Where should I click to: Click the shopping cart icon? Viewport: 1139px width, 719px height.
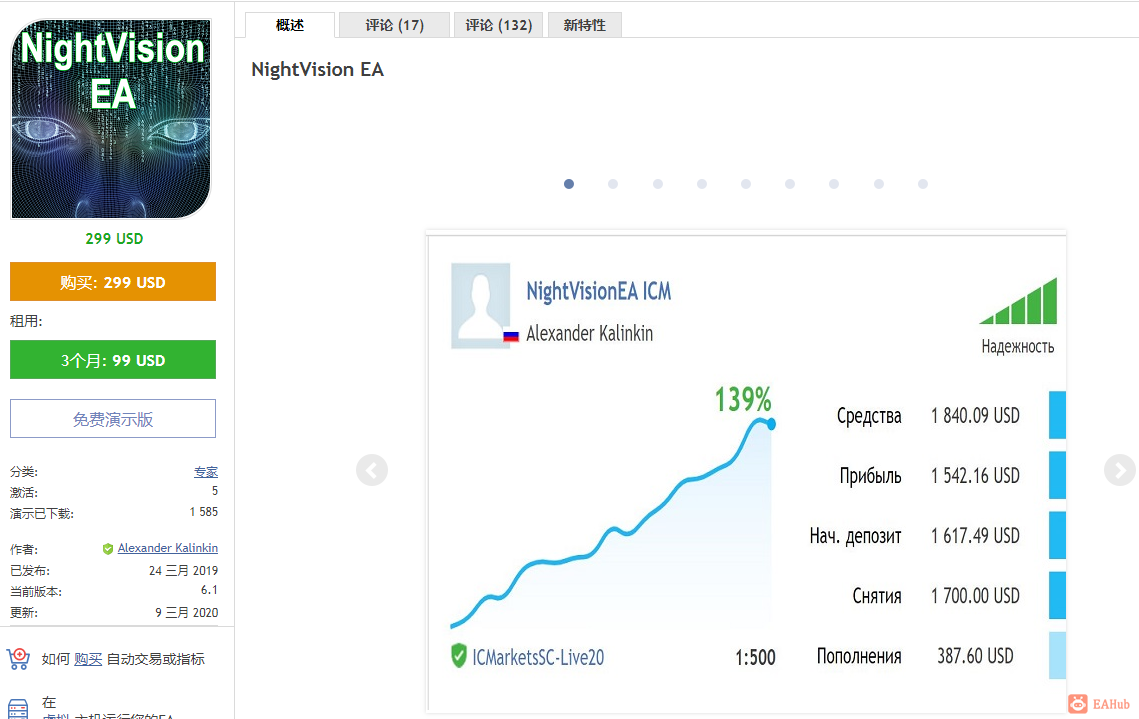coord(18,659)
